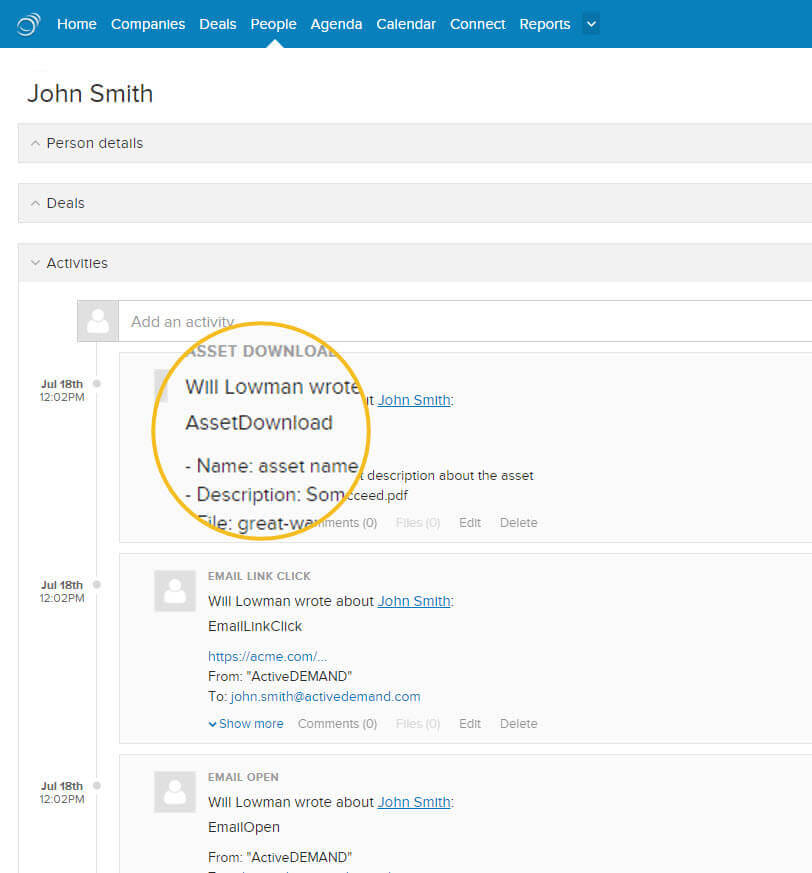Click the John Smith page title
Screen dimensions: 812x873
click(x=90, y=94)
